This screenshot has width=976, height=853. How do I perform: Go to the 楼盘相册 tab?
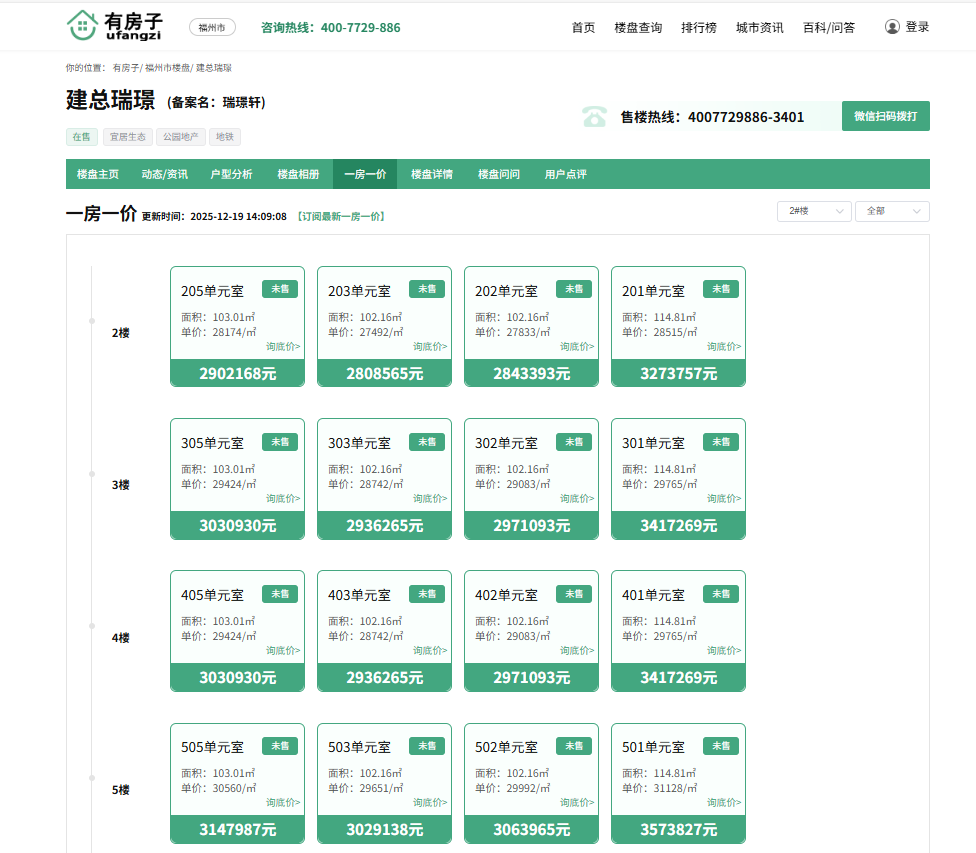click(298, 174)
